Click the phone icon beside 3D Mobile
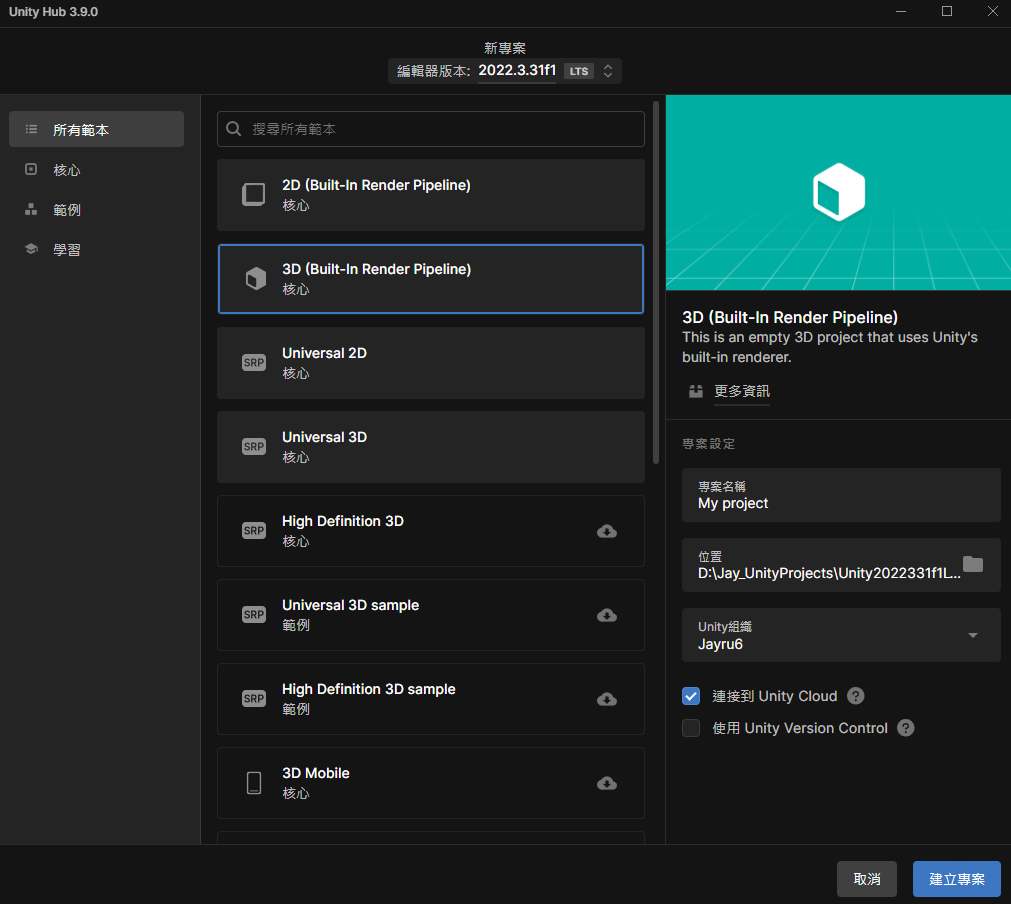 [254, 783]
